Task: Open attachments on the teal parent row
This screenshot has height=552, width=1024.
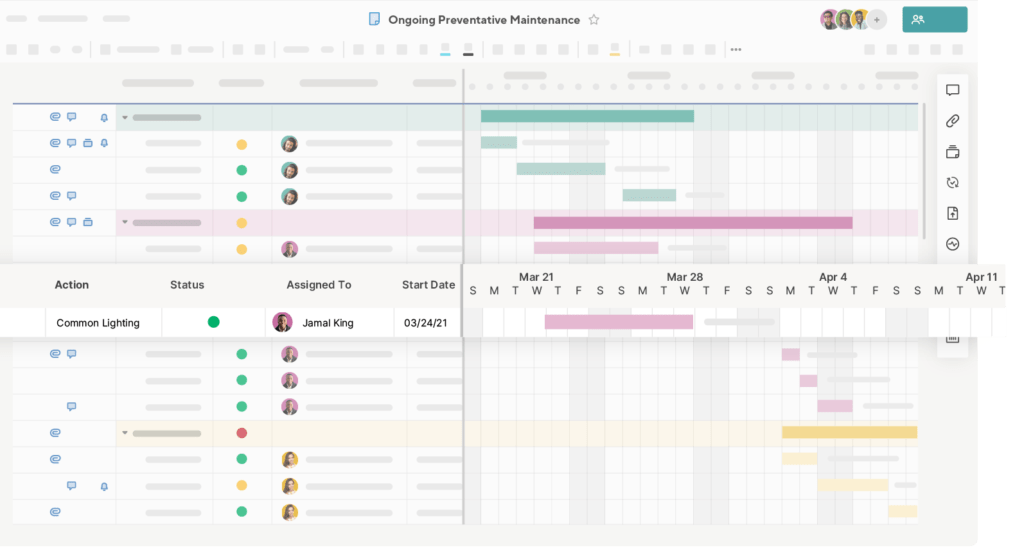Action: 55,117
